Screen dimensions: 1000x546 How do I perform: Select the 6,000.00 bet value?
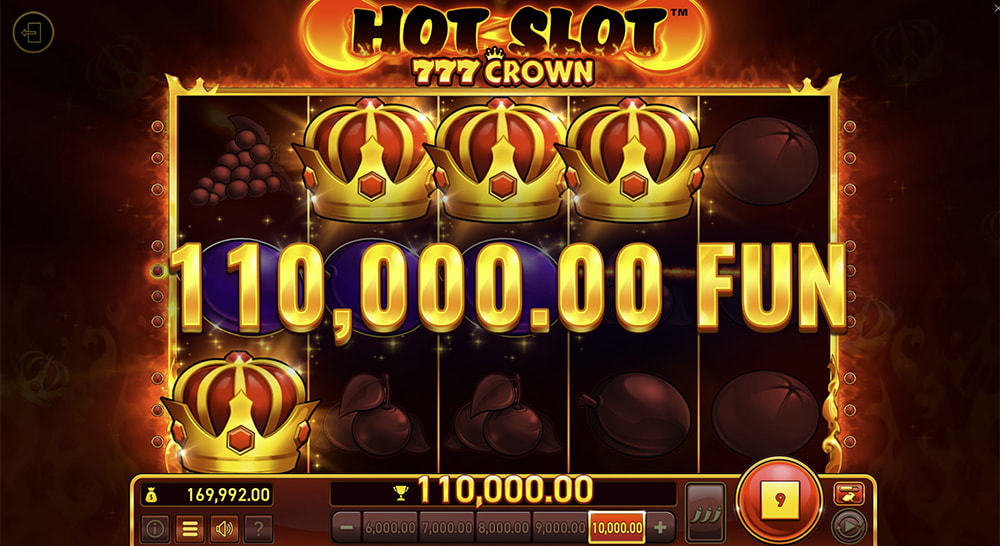[390, 528]
